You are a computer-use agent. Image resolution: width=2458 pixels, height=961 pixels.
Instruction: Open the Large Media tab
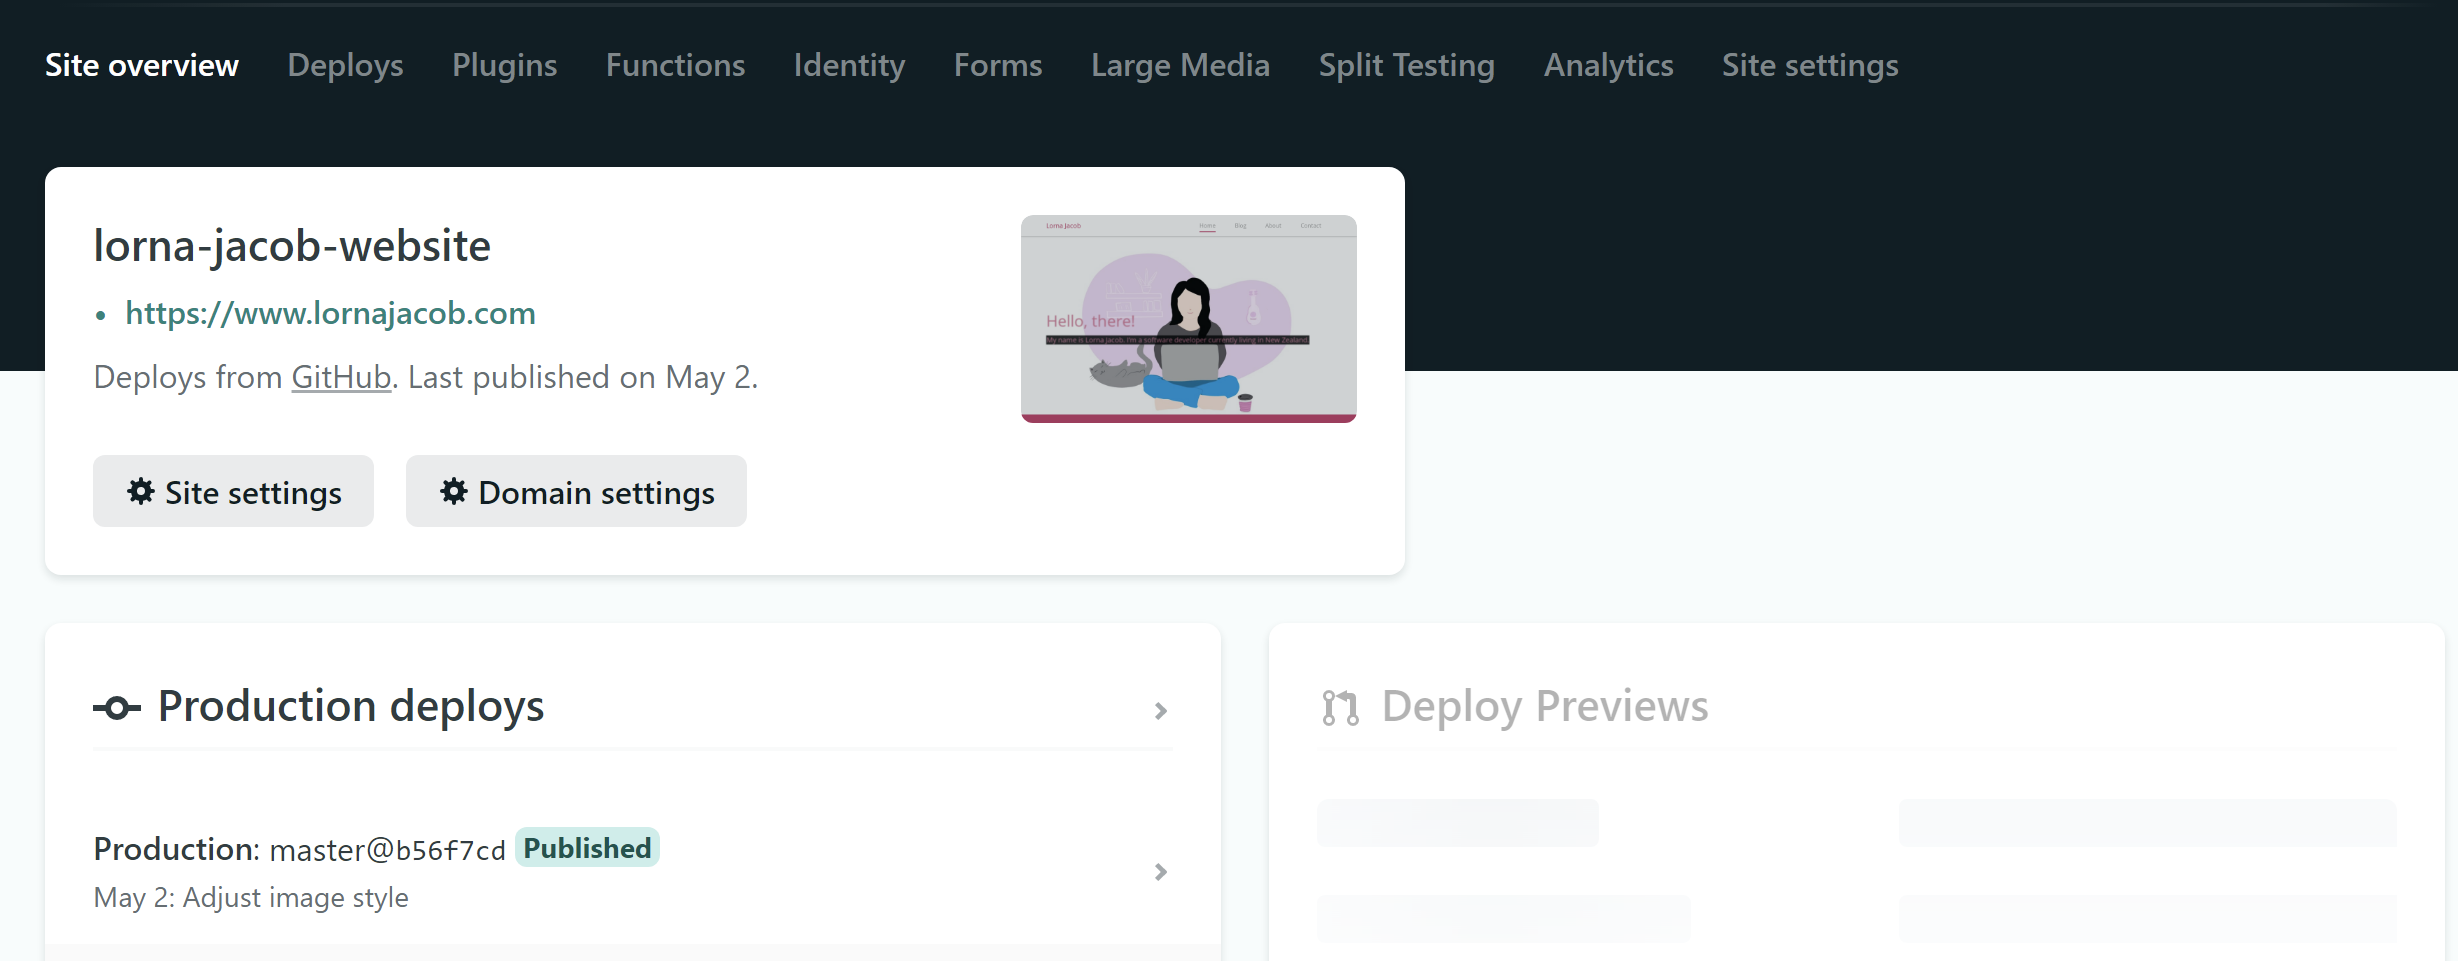(1180, 65)
